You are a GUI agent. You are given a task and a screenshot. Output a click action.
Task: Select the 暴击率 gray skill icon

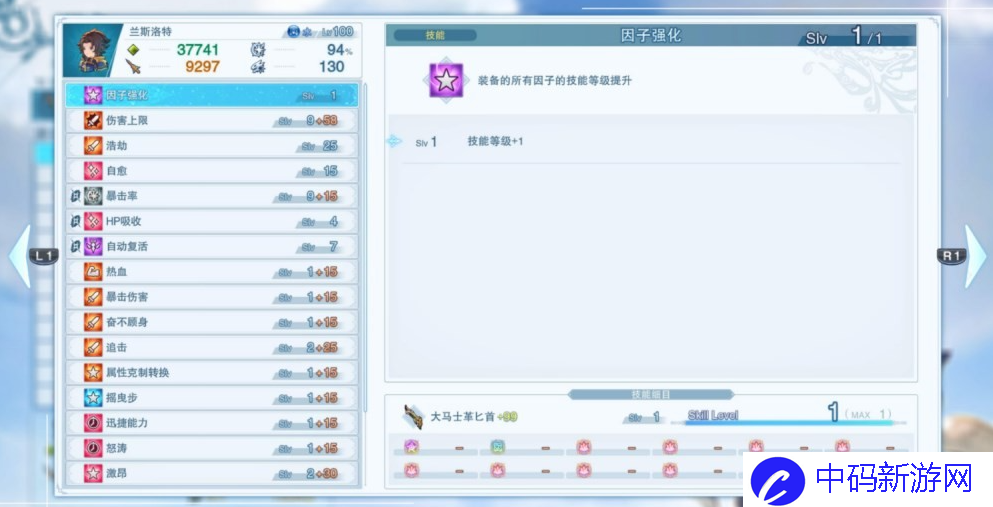click(x=93, y=196)
